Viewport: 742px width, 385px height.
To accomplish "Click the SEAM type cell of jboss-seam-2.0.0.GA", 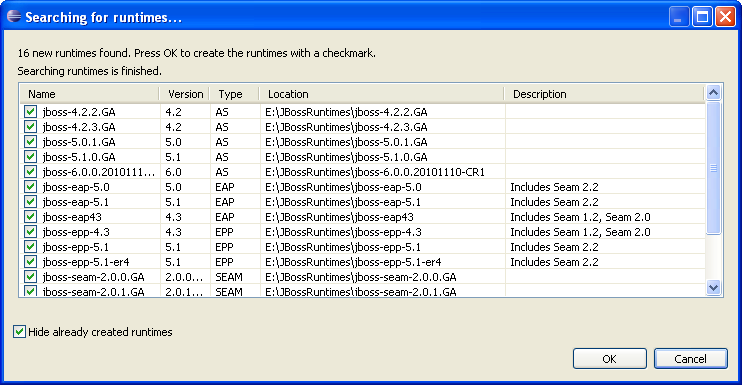I will click(x=229, y=277).
